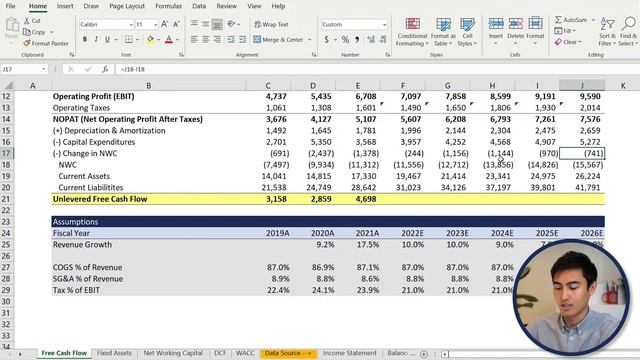The image size is (640, 360).
Task: Click the Copy icon
Action: [27, 32]
